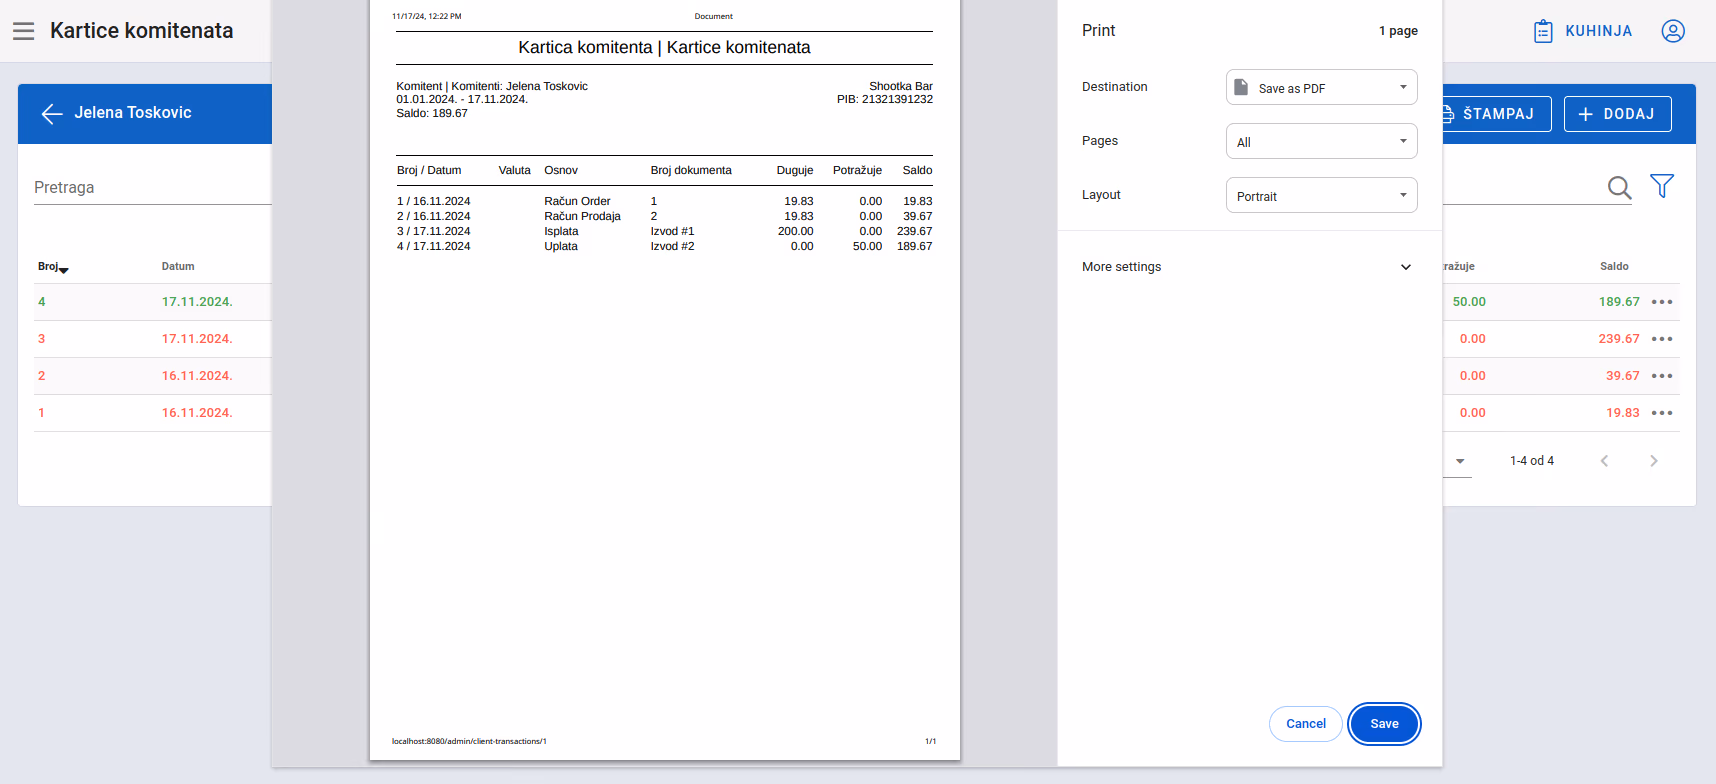Image resolution: width=1716 pixels, height=784 pixels.
Task: Open the filter funnel icon
Action: 1662,186
